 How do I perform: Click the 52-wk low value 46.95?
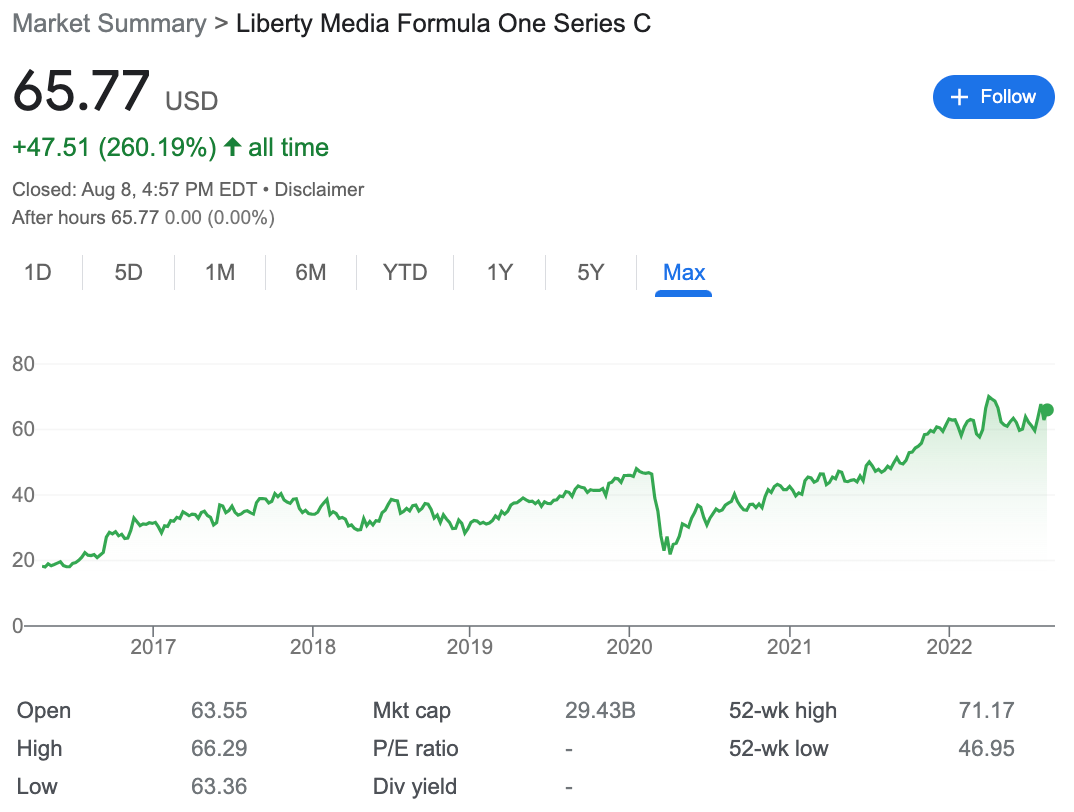coord(986,748)
